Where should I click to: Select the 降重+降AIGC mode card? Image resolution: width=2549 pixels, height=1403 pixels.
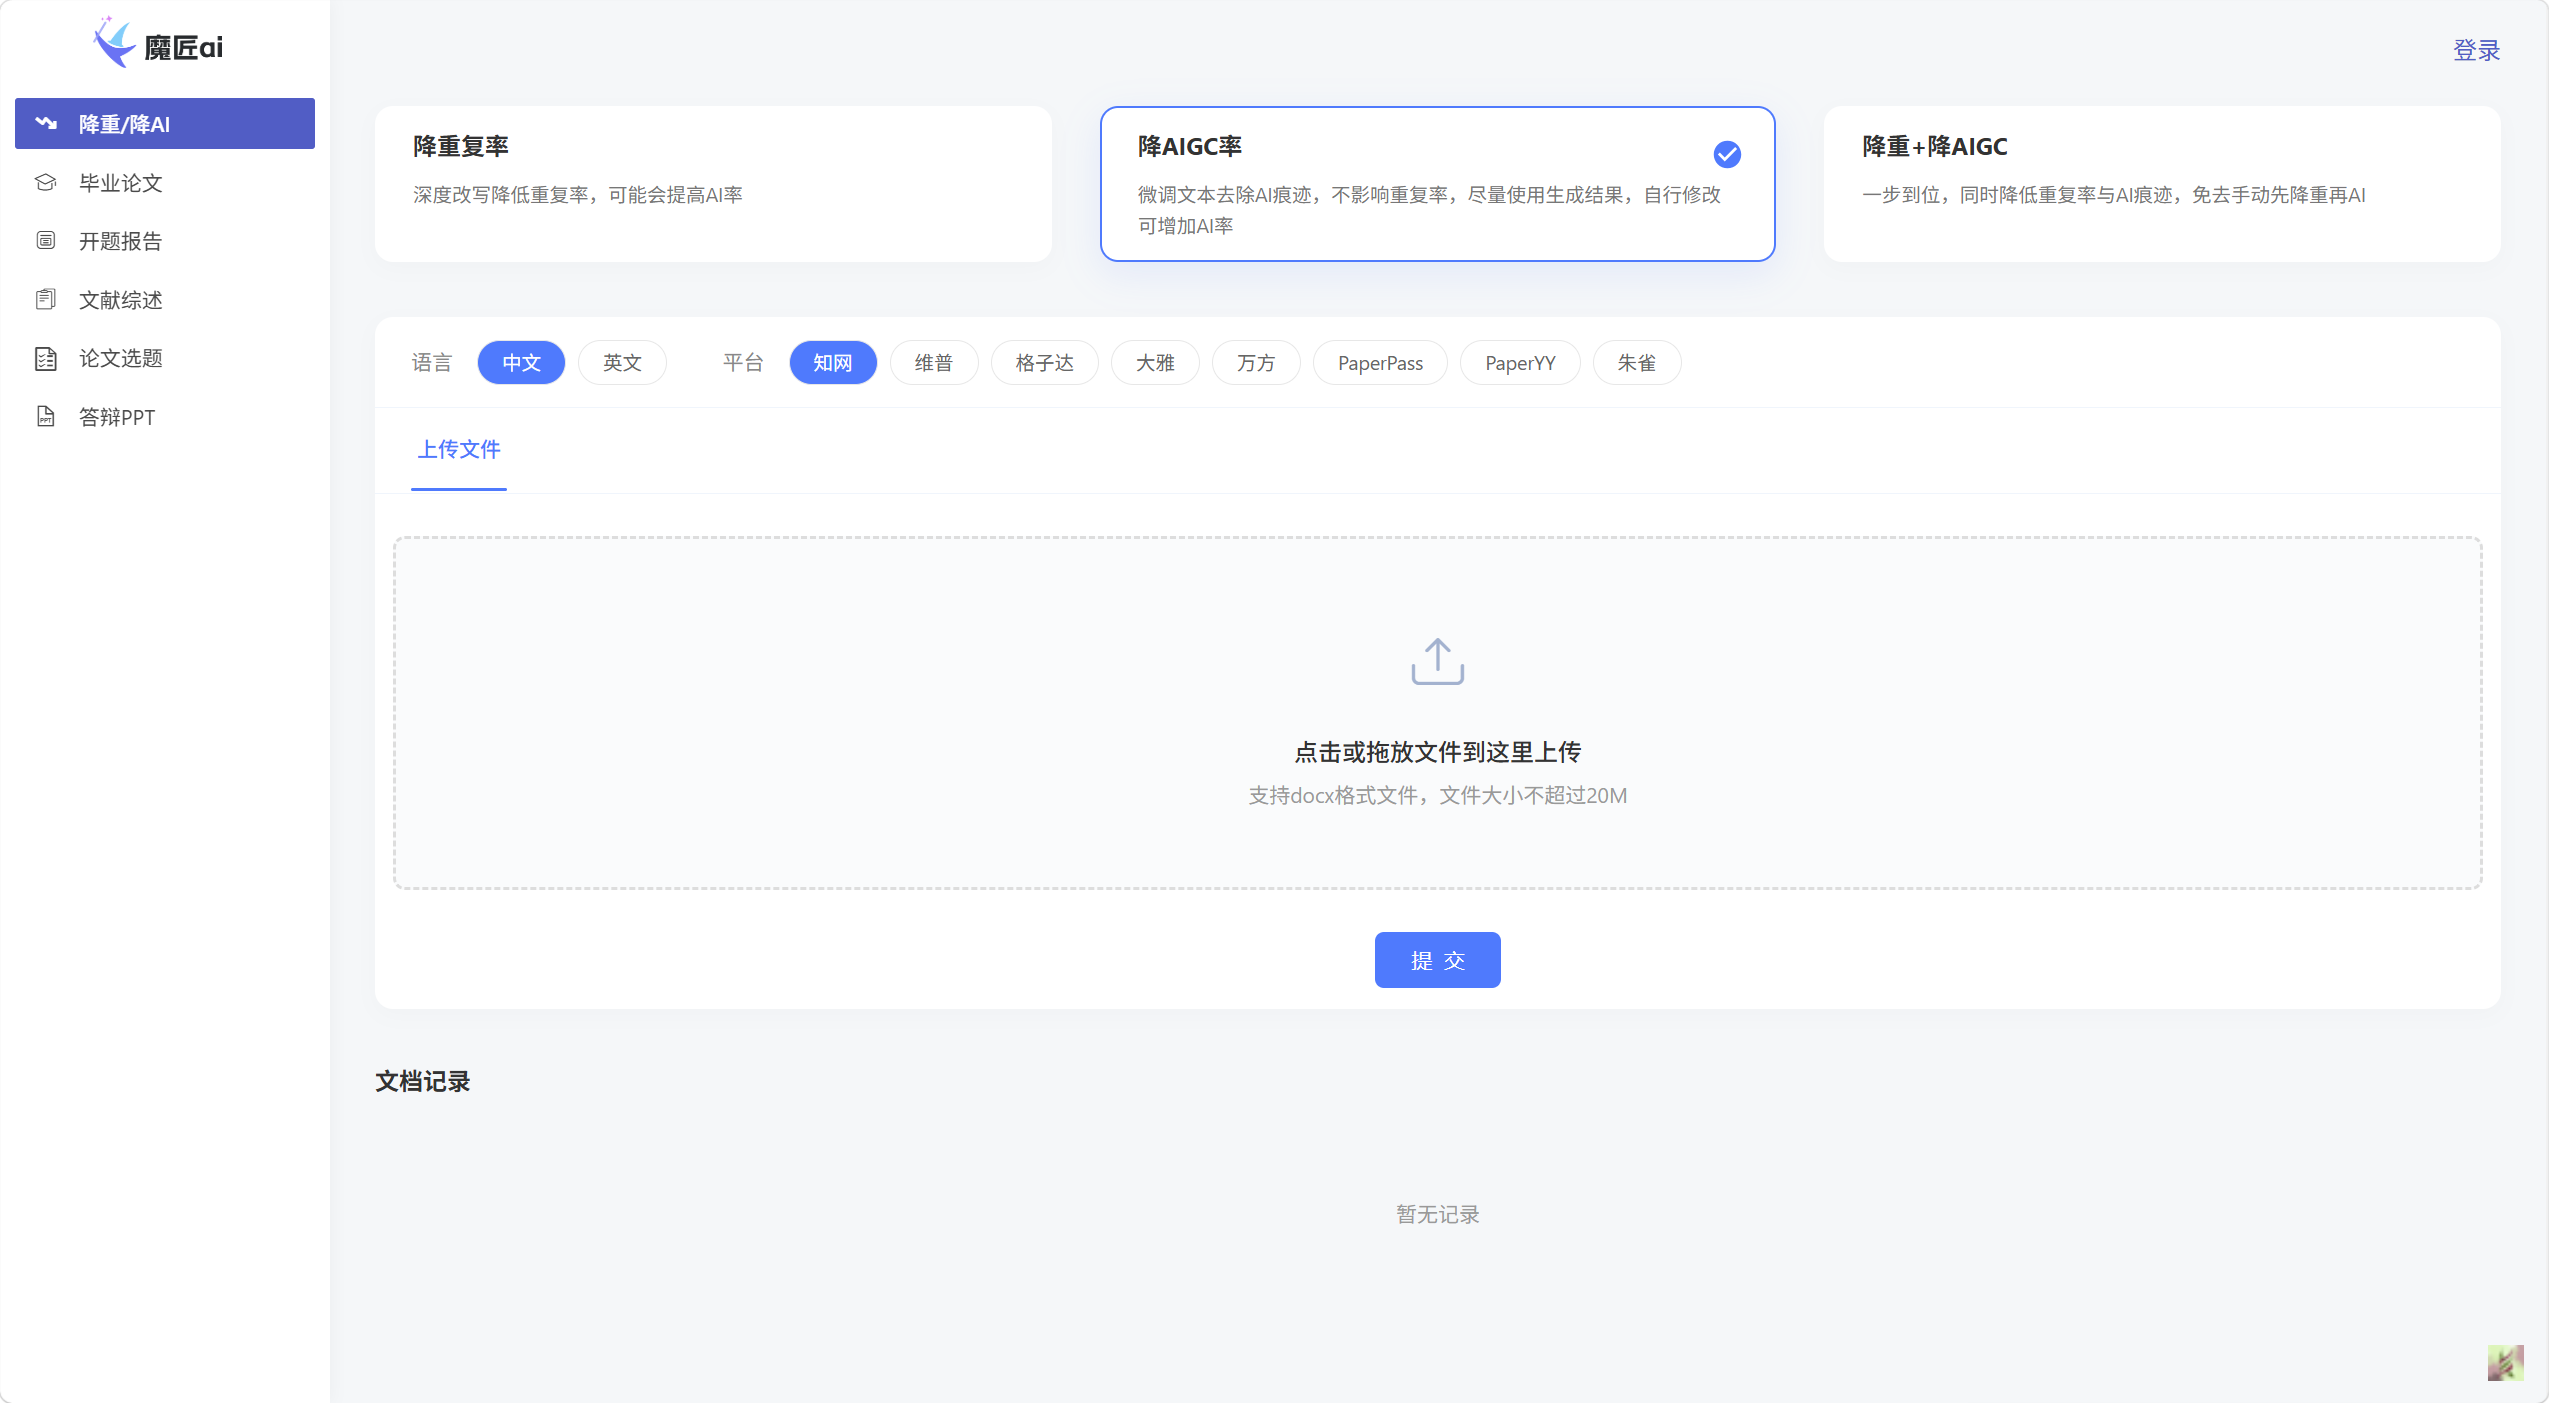tap(2161, 184)
